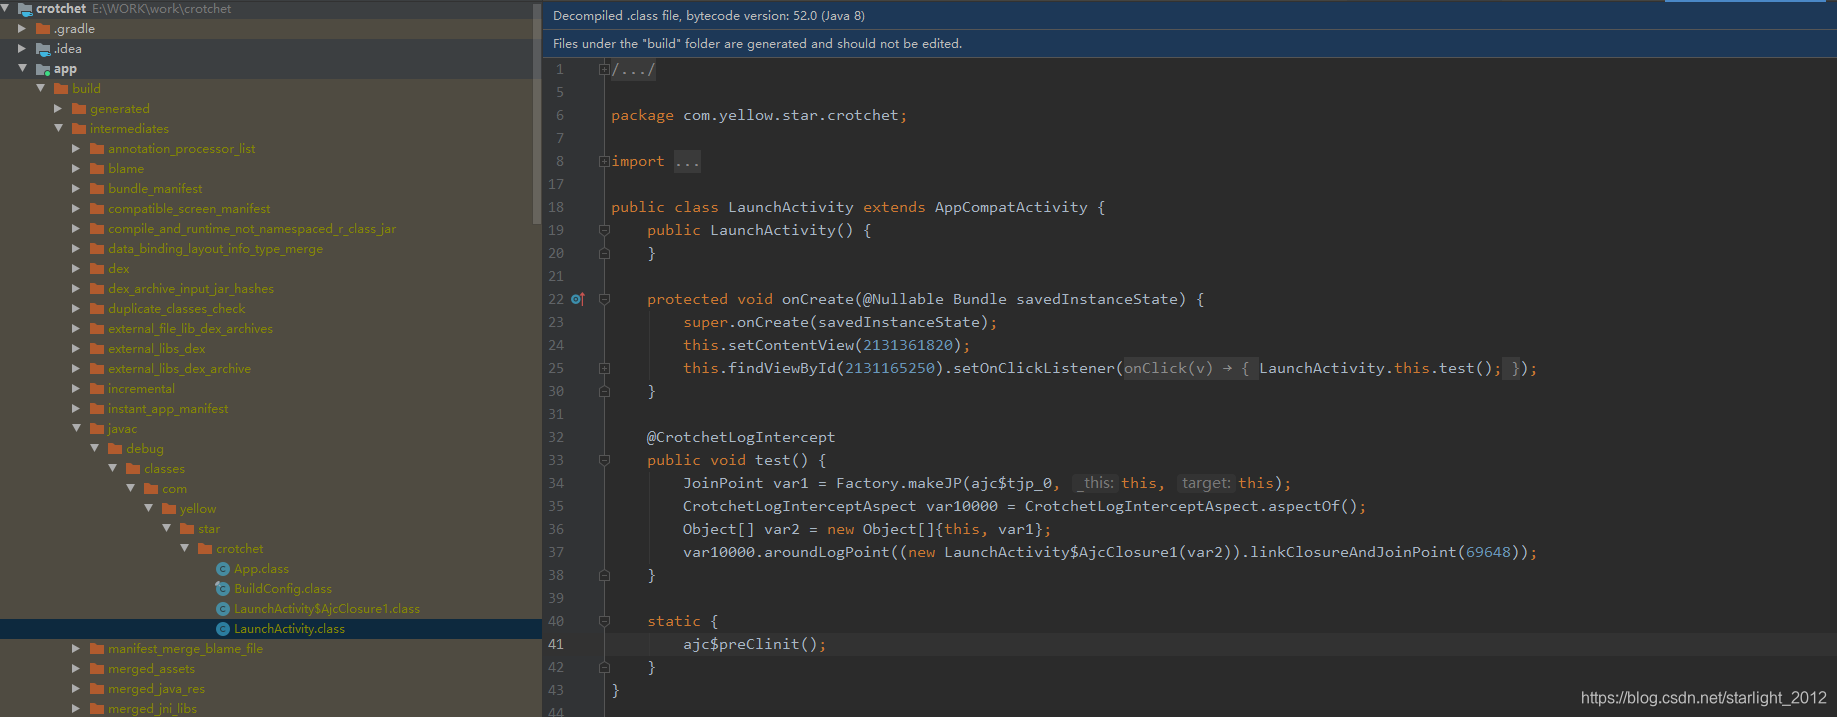The height and width of the screenshot is (717, 1837).
Task: Collapse the app module node
Action: point(22,68)
